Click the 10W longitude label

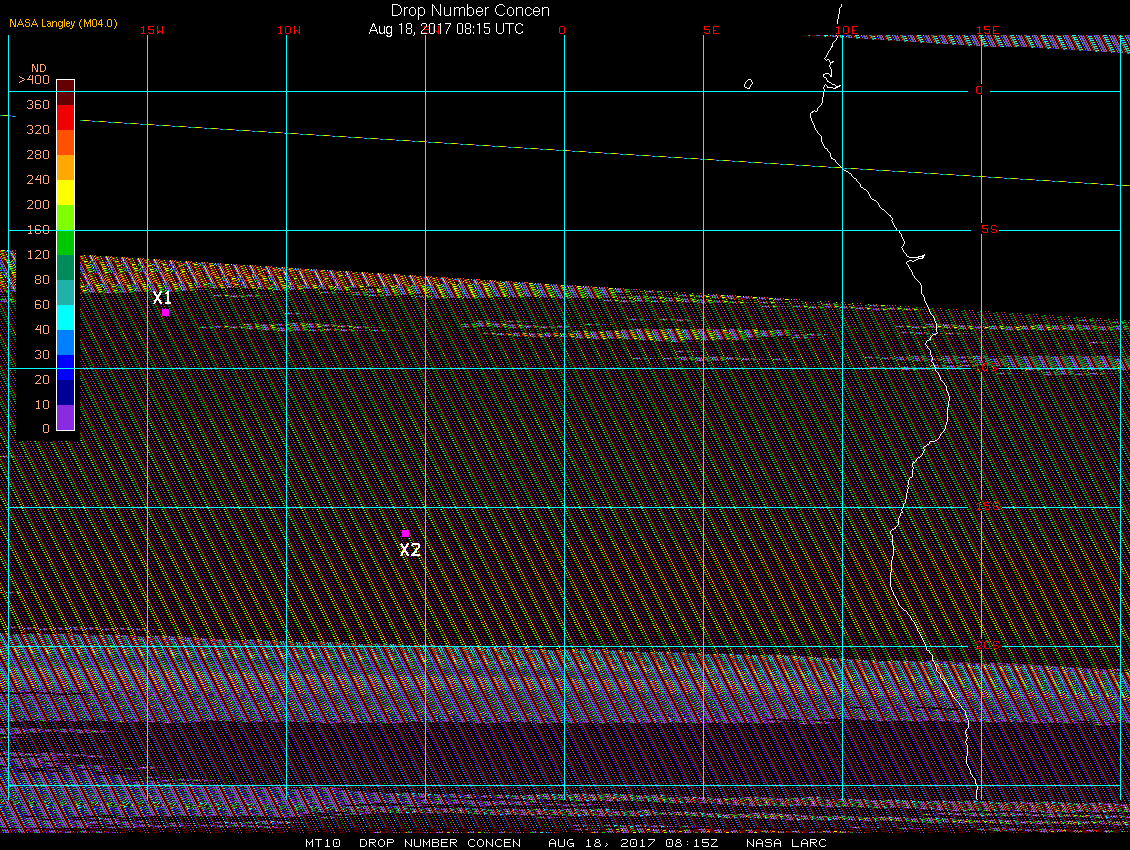pos(289,30)
